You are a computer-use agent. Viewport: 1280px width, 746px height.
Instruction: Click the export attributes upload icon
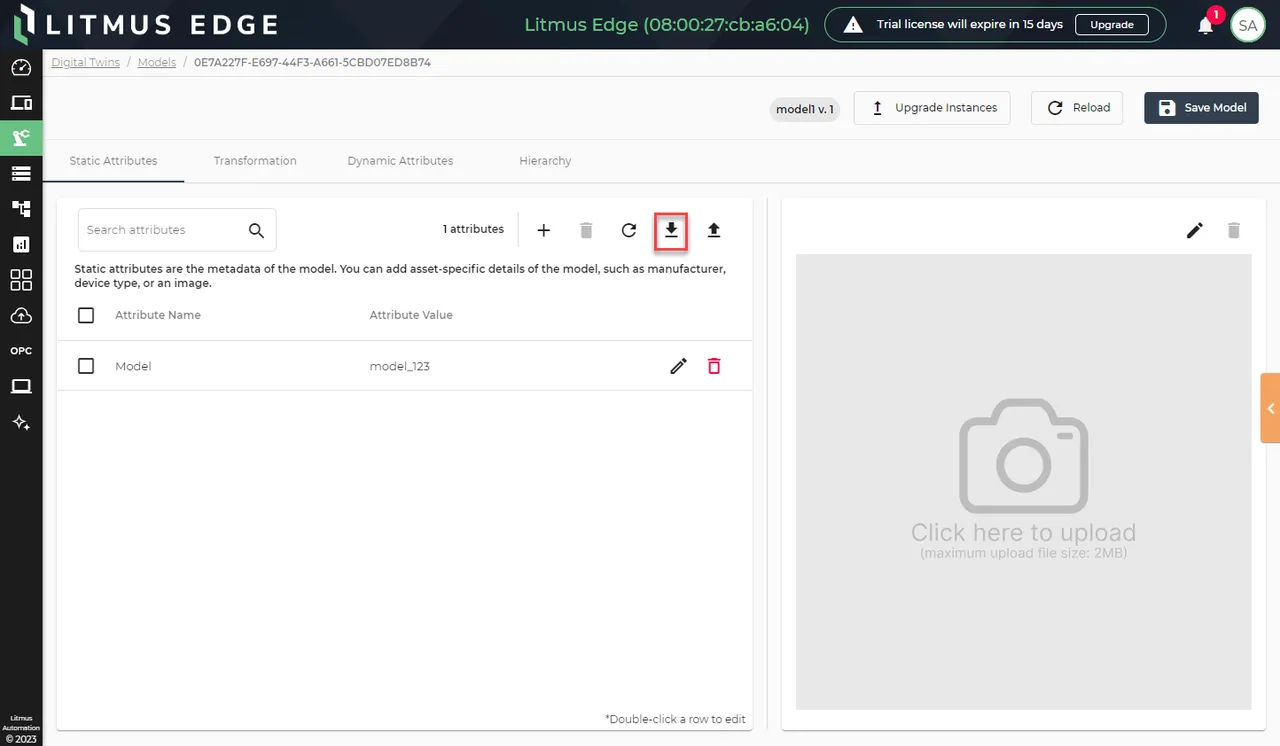pyautogui.click(x=714, y=230)
